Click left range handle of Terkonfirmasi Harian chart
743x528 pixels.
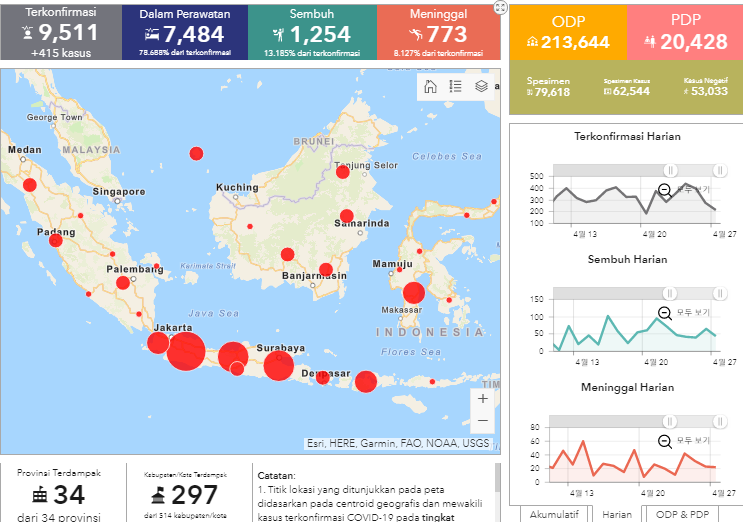point(671,170)
